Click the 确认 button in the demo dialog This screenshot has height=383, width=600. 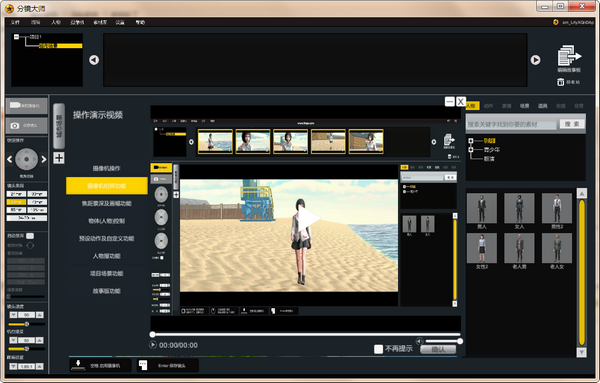click(x=438, y=349)
